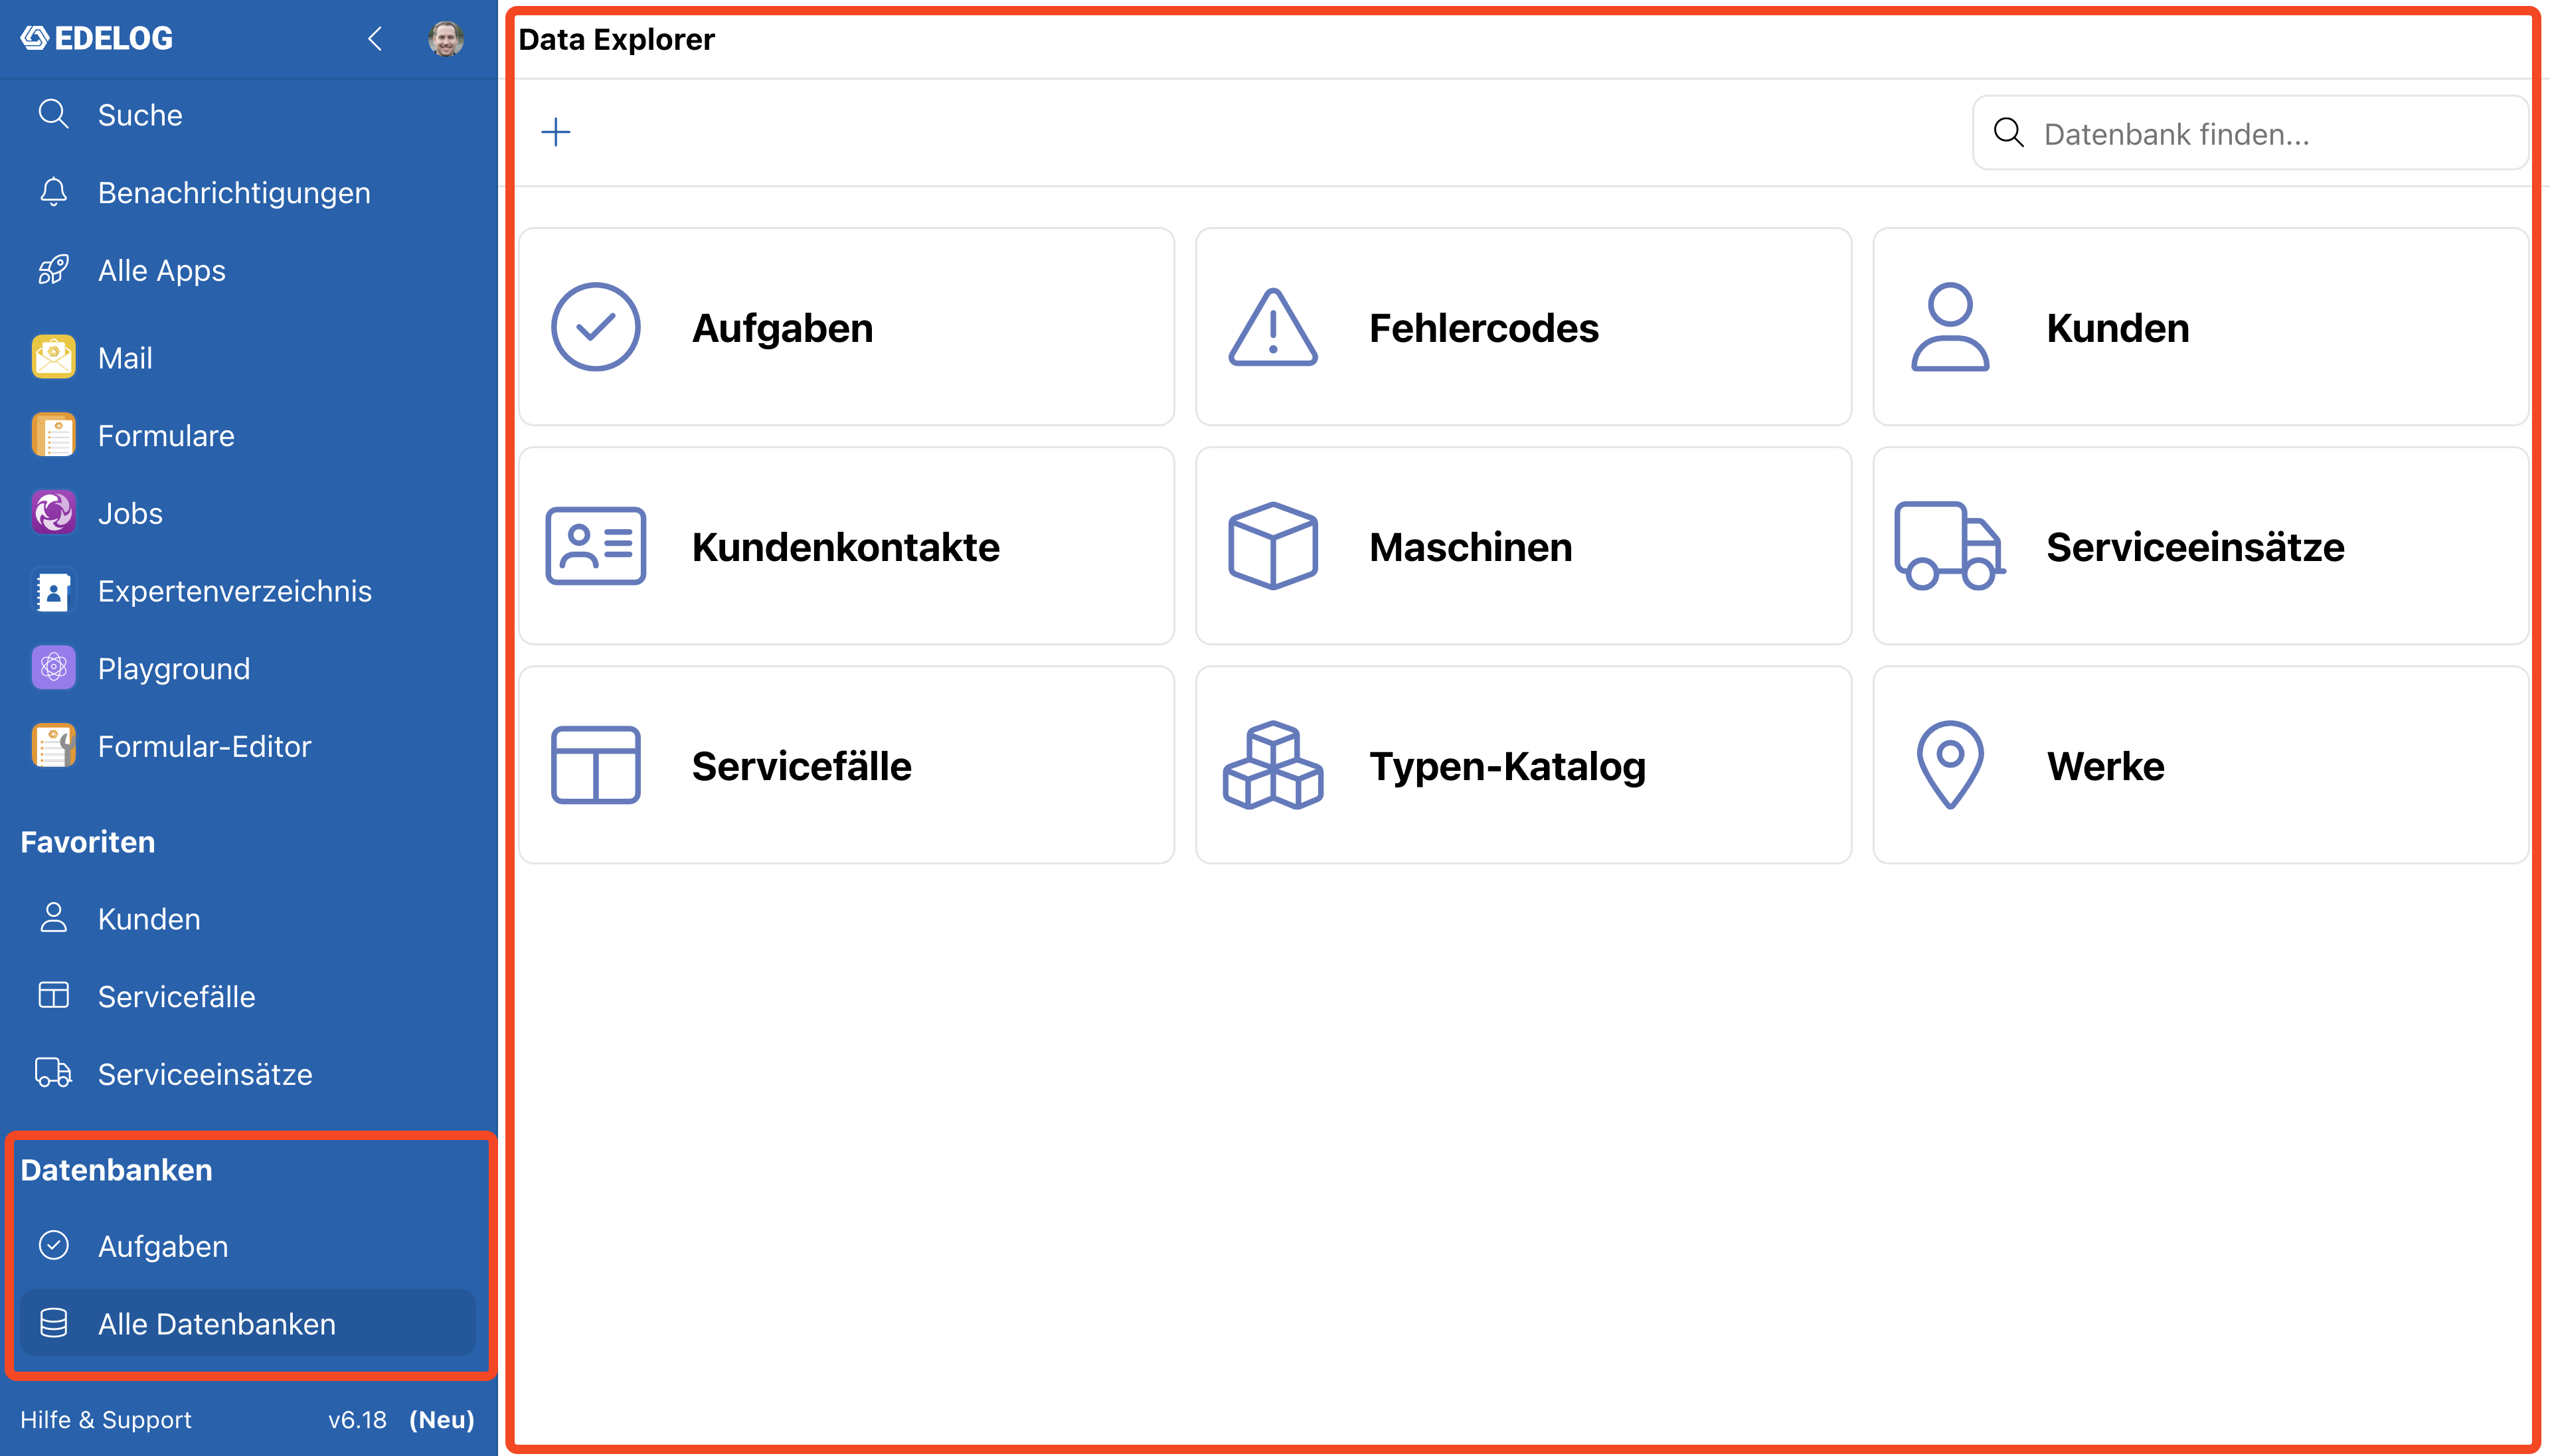Viewport: 2550px width, 1456px height.
Task: Click the (Neu) version label
Action: [x=442, y=1419]
